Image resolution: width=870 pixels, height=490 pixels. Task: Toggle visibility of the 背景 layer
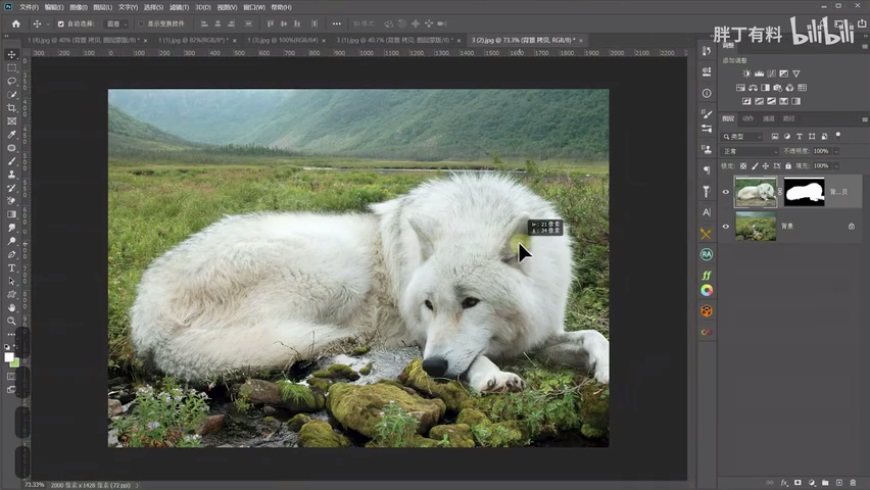[726, 226]
